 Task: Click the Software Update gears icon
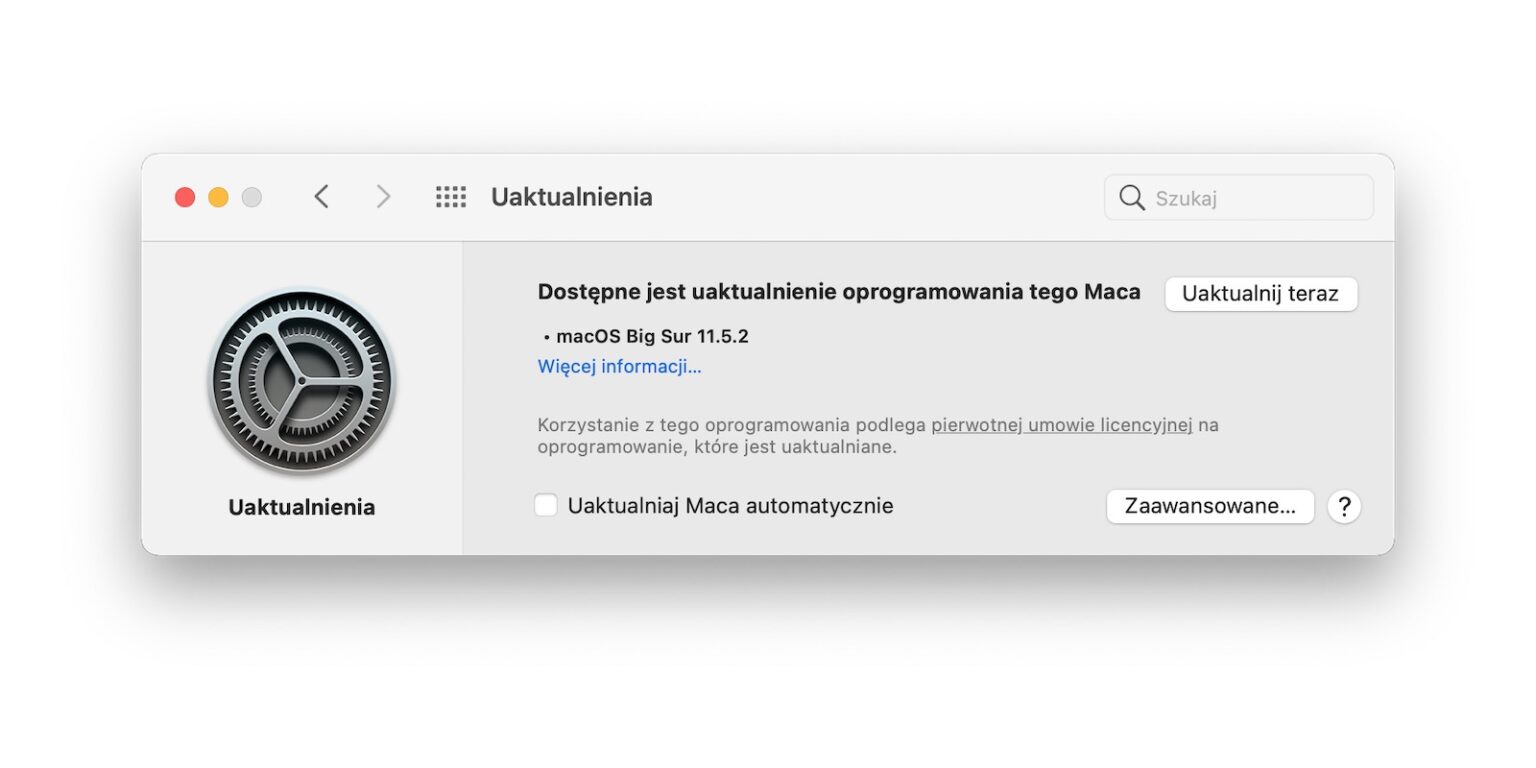tap(301, 380)
